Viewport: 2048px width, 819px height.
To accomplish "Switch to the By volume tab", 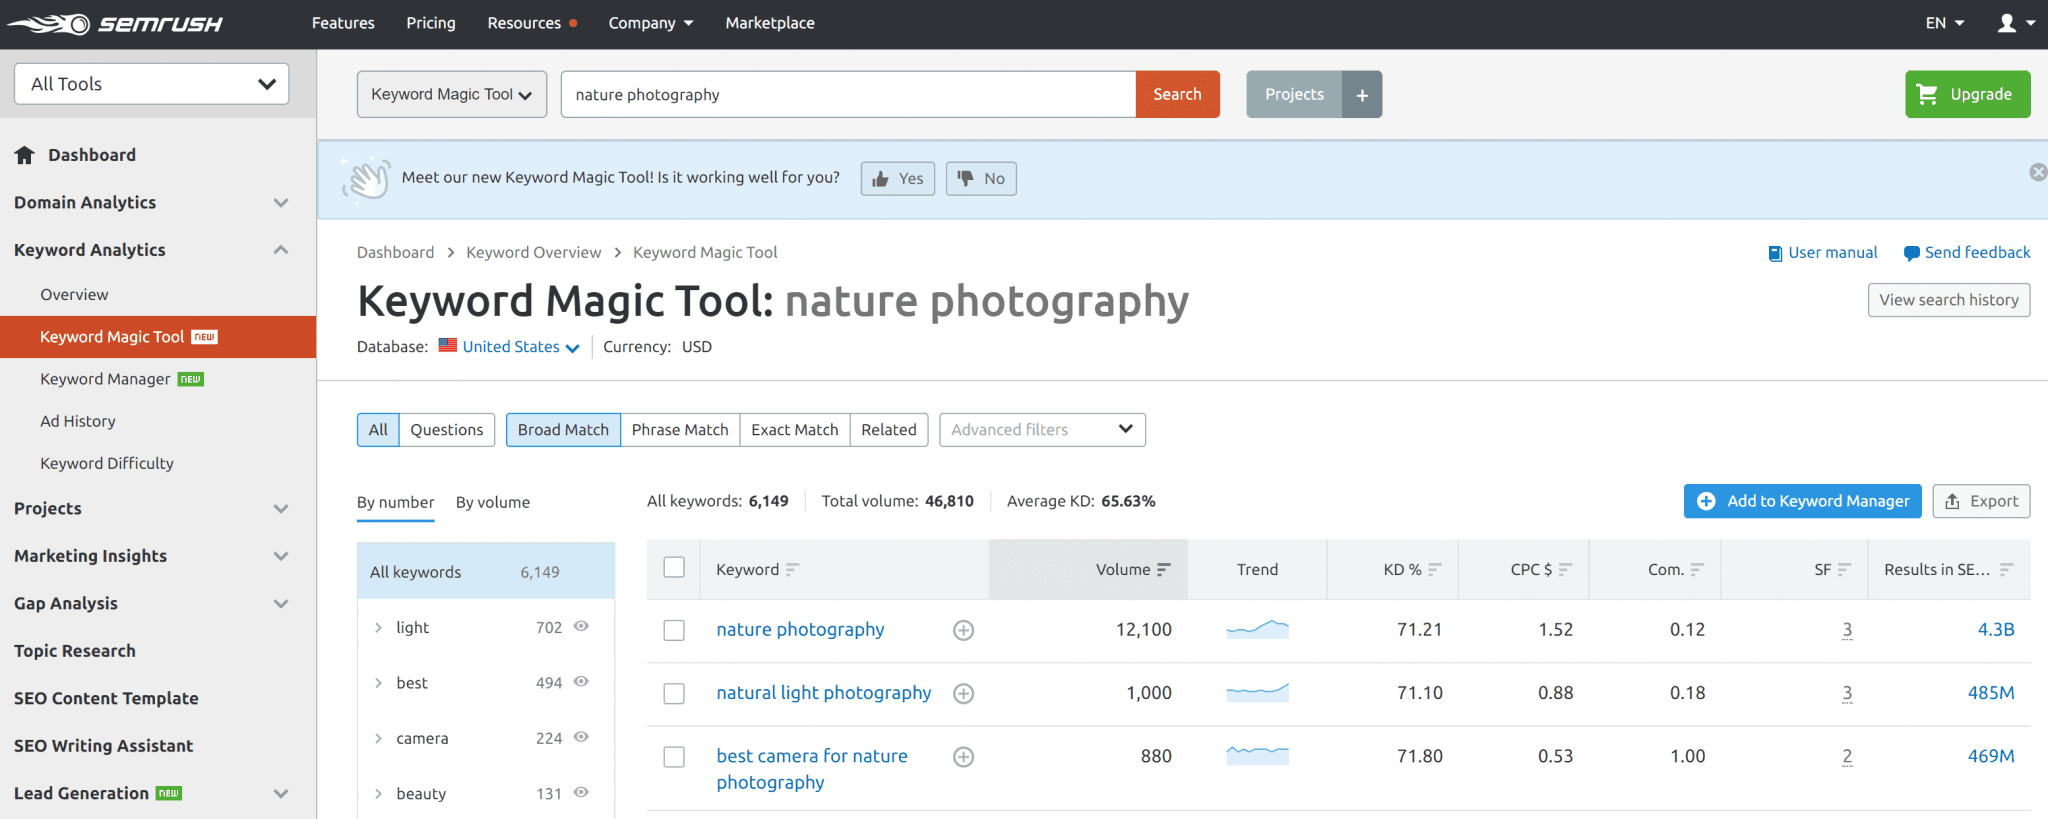I will click(x=493, y=502).
